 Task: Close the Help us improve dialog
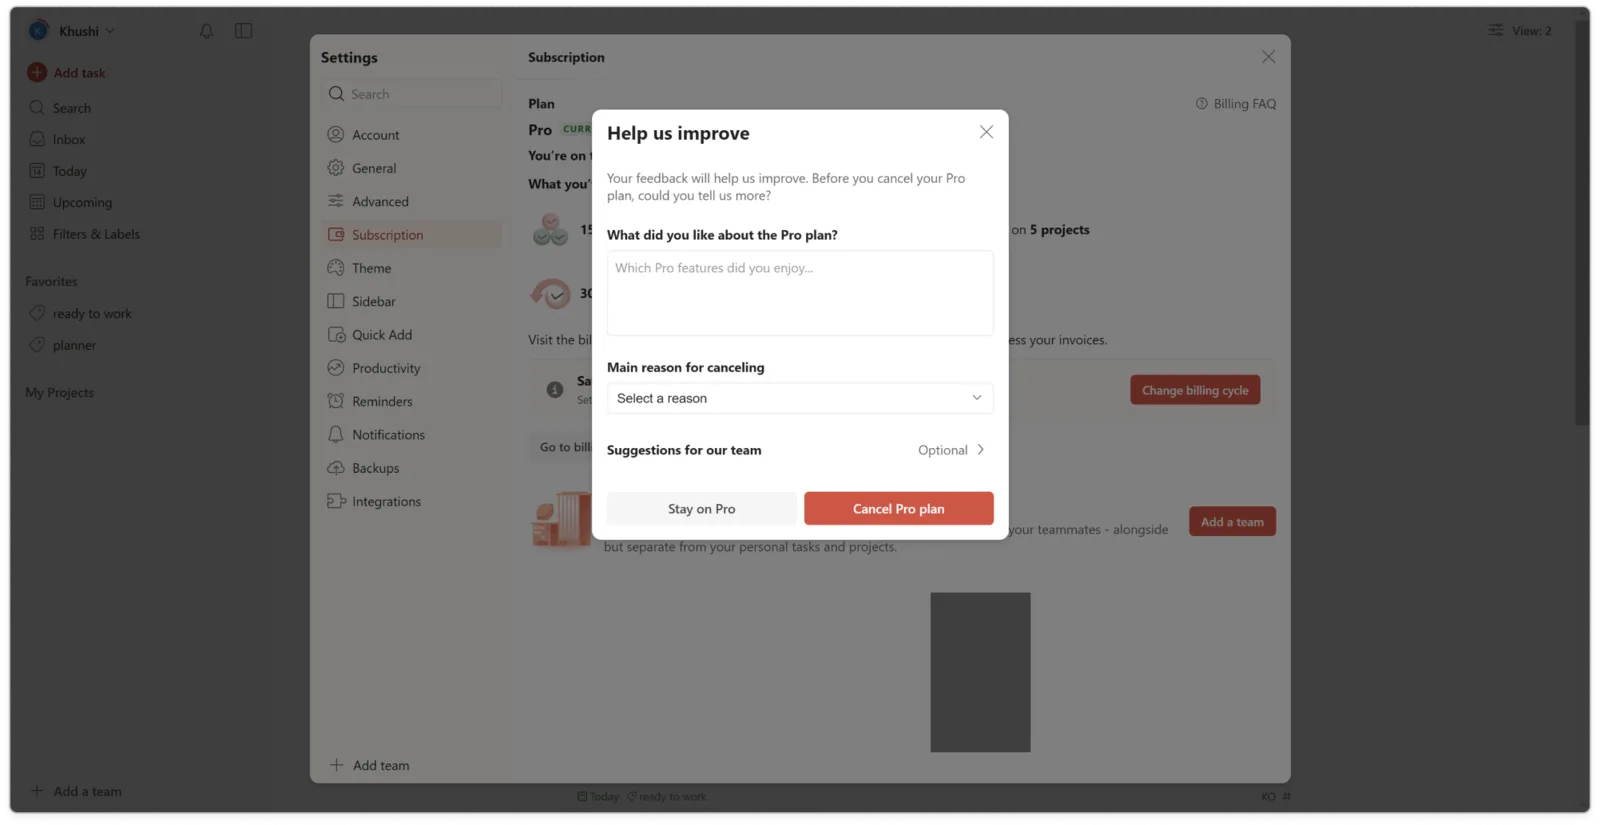pos(986,132)
